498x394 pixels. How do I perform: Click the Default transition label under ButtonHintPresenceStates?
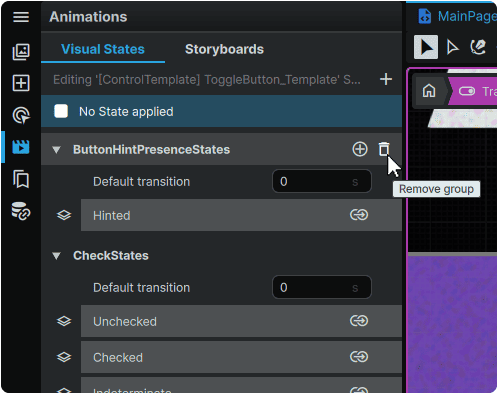pos(141,182)
